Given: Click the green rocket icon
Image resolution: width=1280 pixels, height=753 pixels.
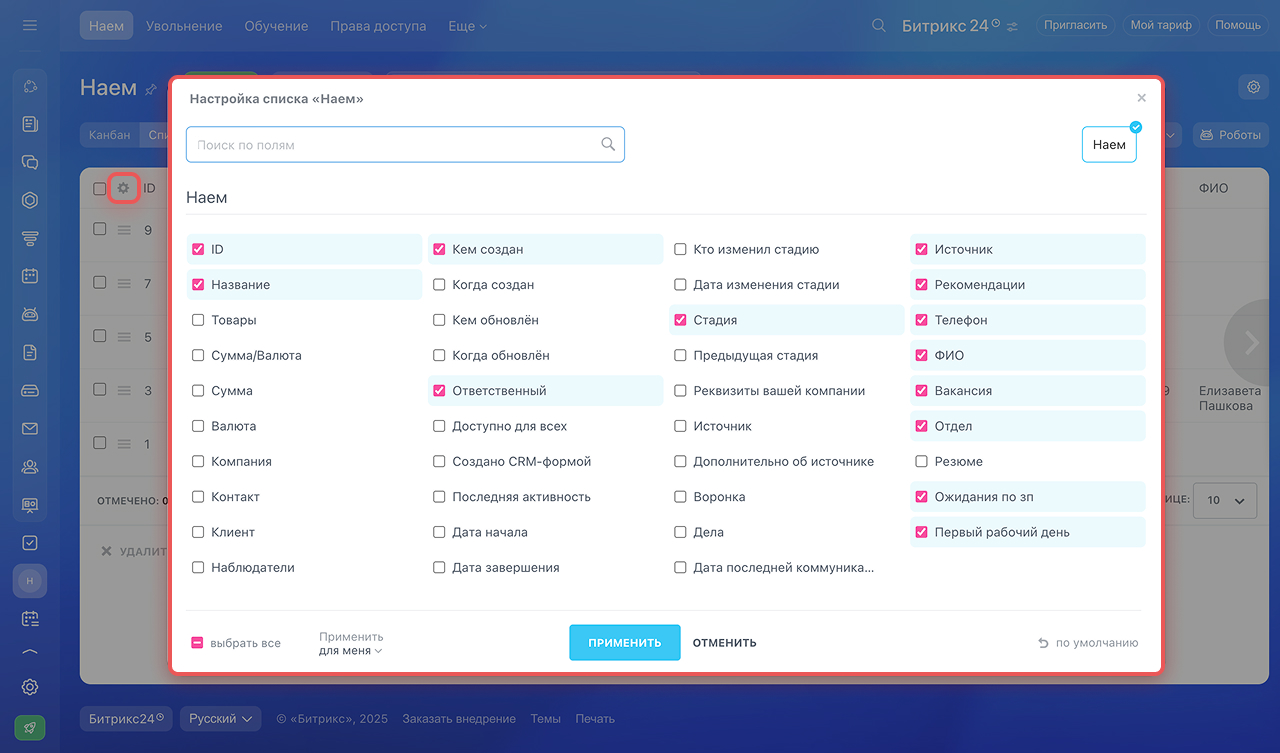Looking at the screenshot, I should coord(30,728).
